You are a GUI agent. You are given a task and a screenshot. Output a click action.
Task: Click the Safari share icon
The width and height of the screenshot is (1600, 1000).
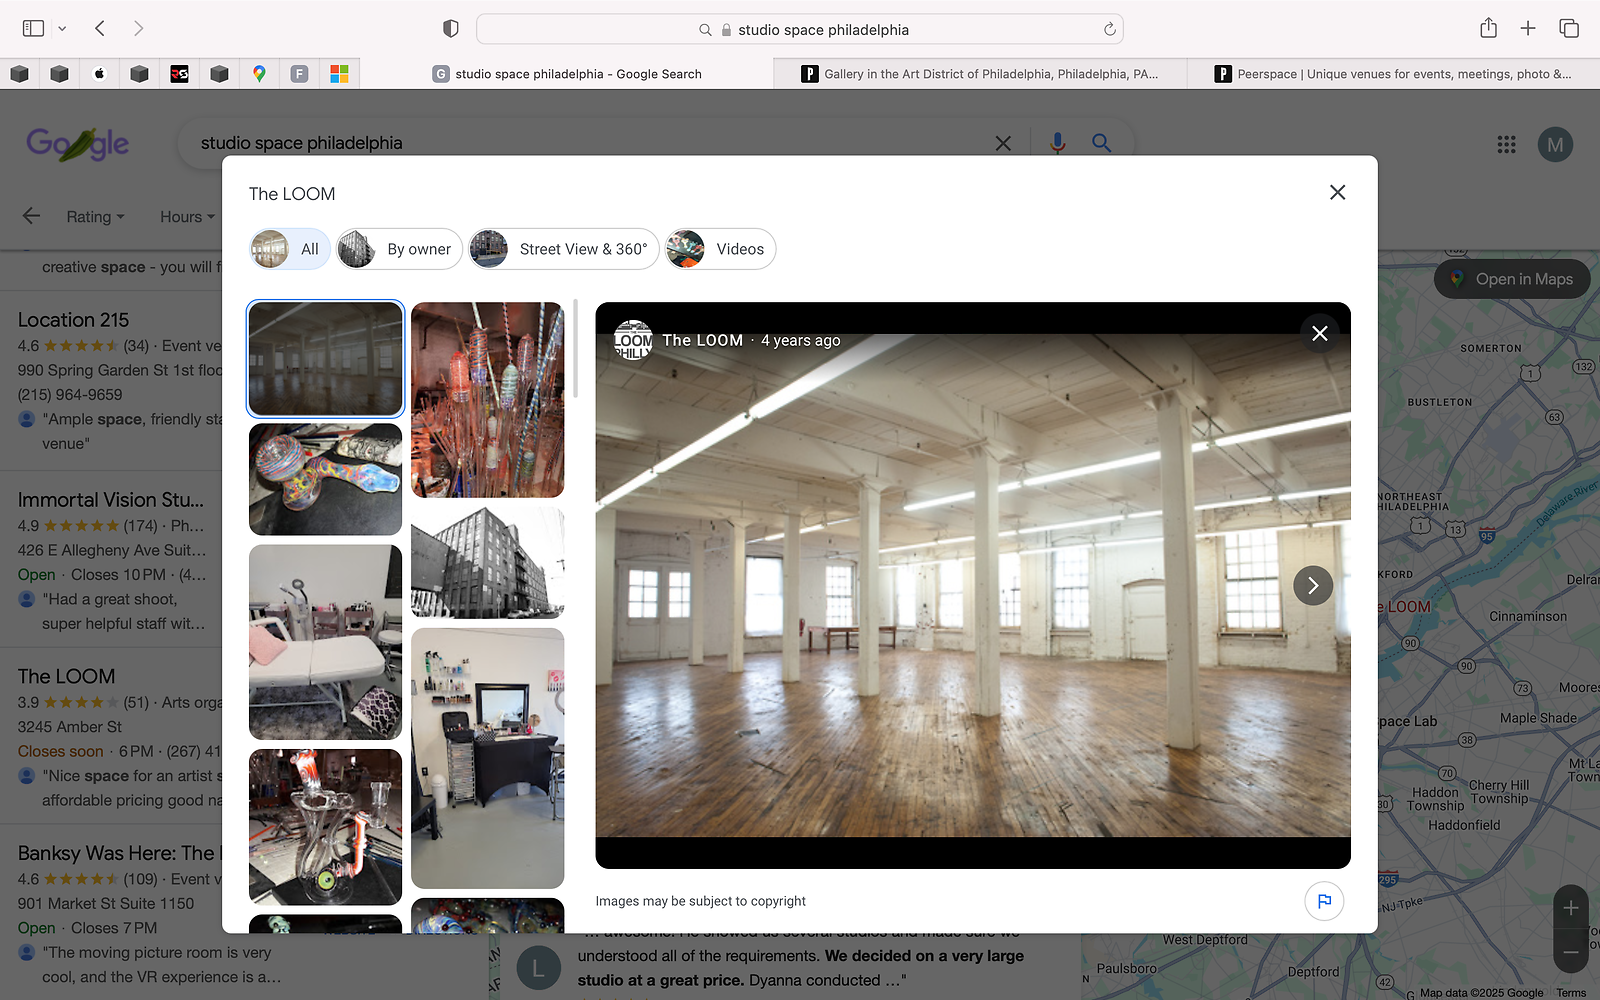[1488, 29]
